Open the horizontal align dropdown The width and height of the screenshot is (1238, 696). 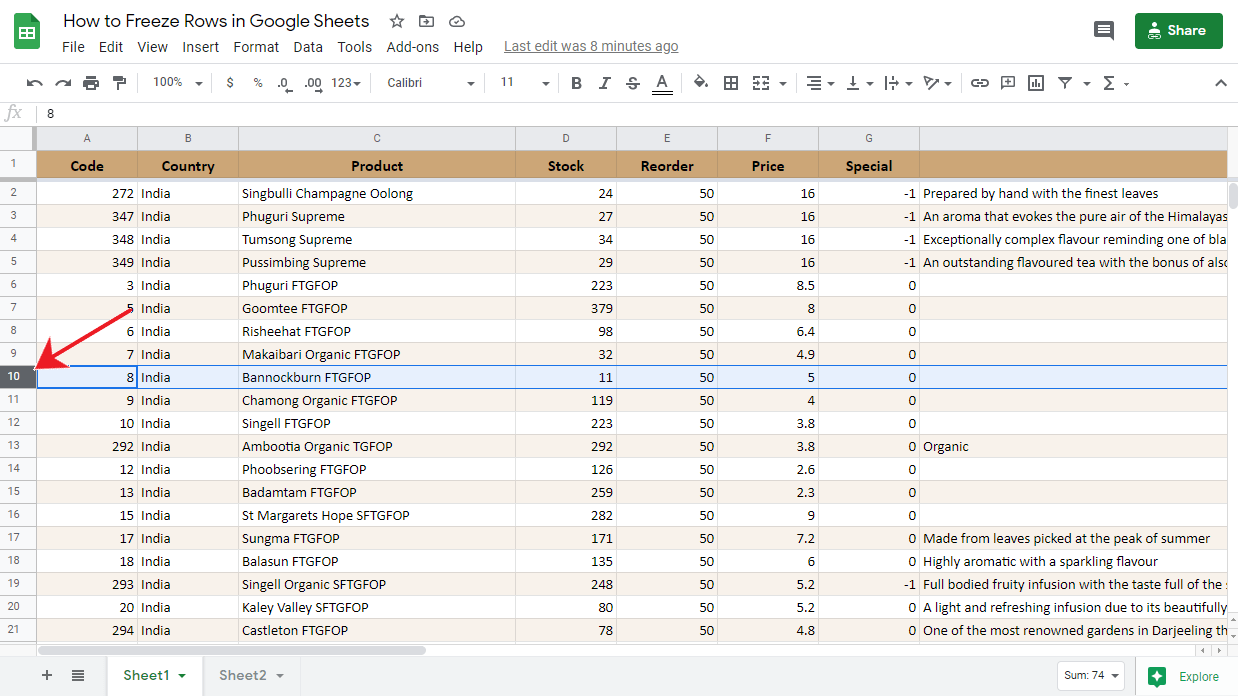(821, 83)
